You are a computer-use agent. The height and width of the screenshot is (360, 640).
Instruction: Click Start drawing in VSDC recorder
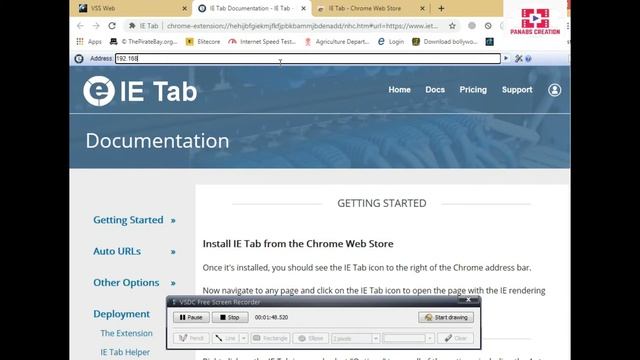tap(446, 317)
